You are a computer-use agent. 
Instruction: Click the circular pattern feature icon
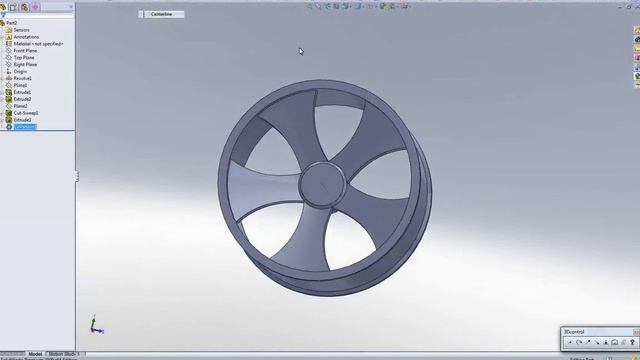pos(9,127)
